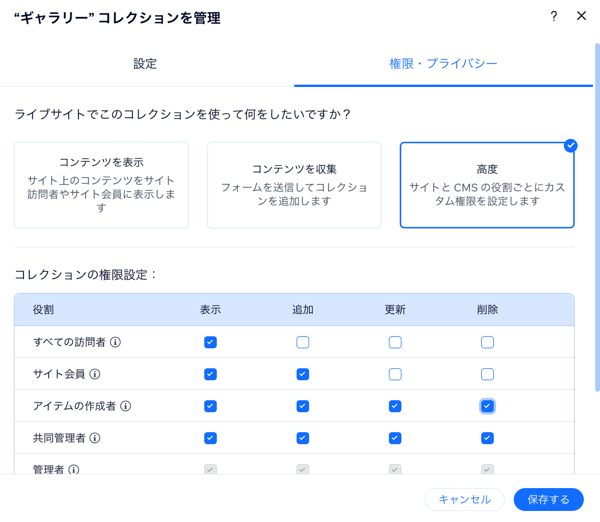Show info for サイト会員 role
This screenshot has width=600, height=522.
[95, 374]
